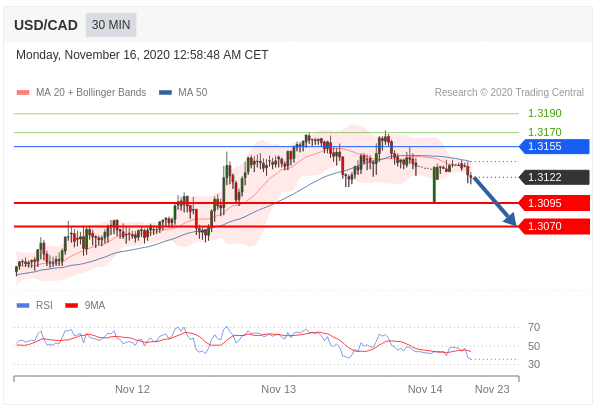Image resolution: width=596 pixels, height=411 pixels.
Task: Click the MA 50 legend label
Action: click(x=193, y=92)
